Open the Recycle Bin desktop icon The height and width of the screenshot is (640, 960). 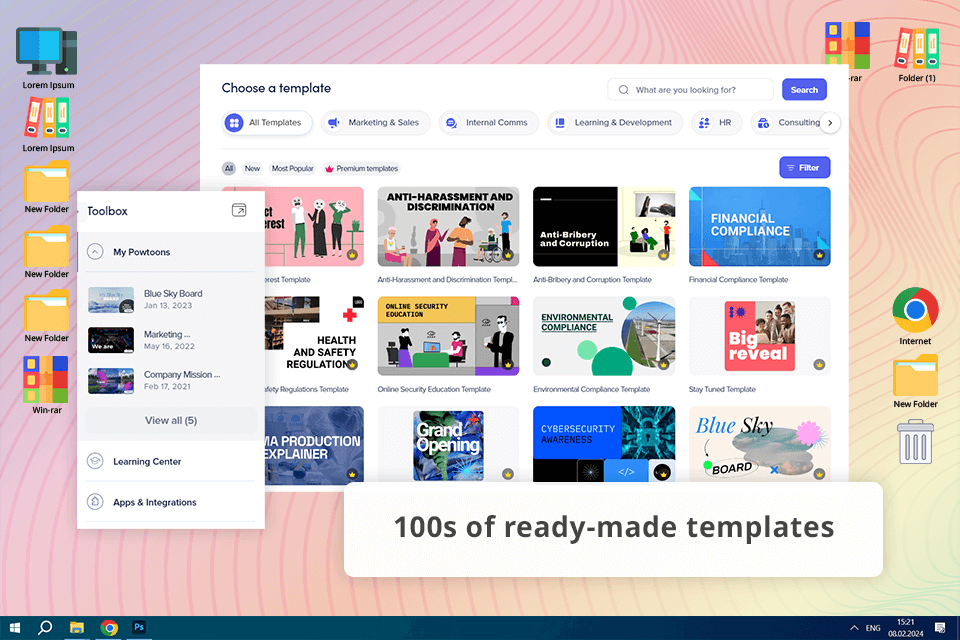(915, 442)
